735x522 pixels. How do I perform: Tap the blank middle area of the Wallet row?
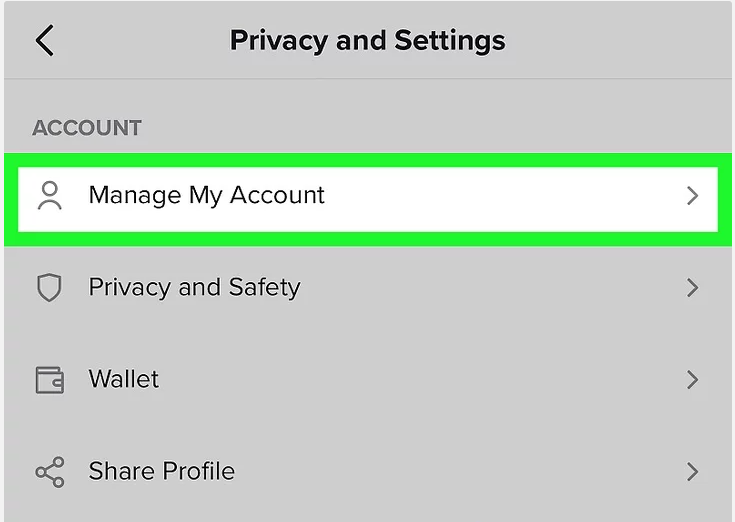click(422, 380)
